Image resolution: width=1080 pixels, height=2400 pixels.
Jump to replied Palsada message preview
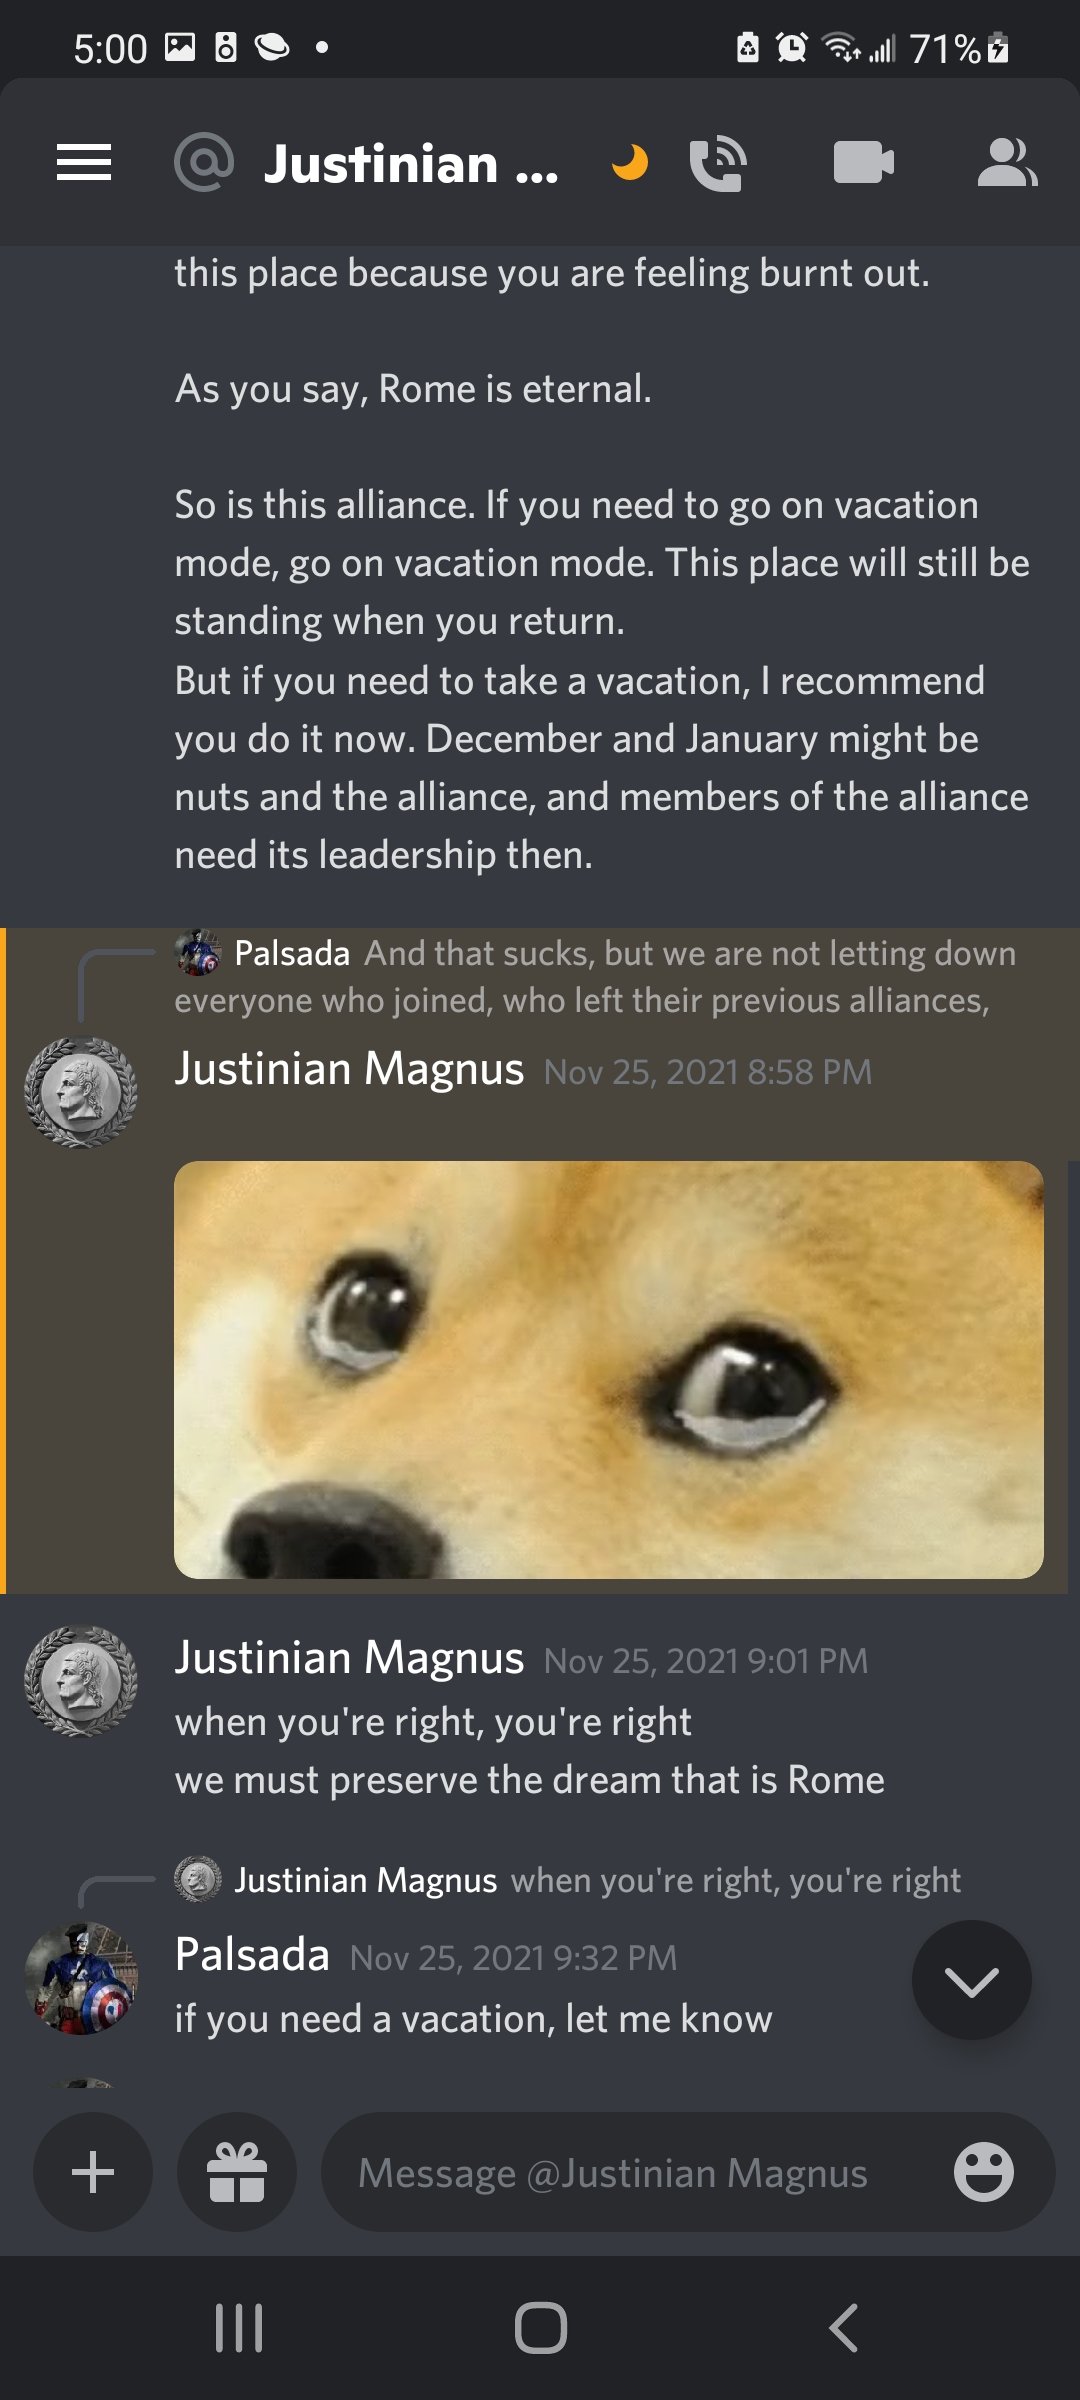pyautogui.click(x=595, y=976)
